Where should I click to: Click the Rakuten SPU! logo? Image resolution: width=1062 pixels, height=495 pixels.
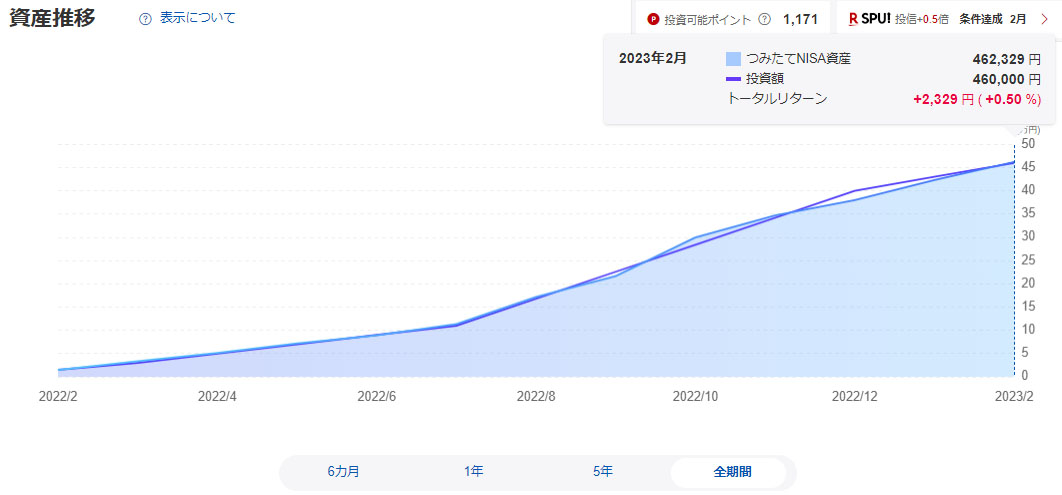(869, 18)
